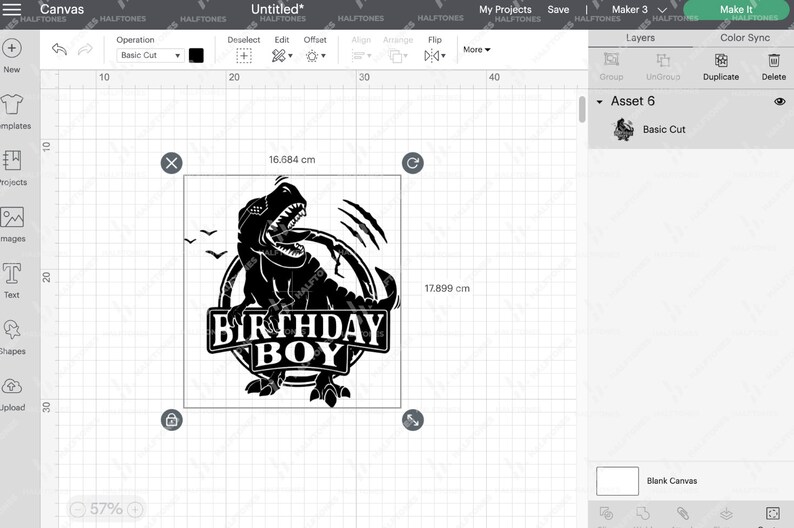
Task: Click the Untitled* project title
Action: tap(277, 9)
